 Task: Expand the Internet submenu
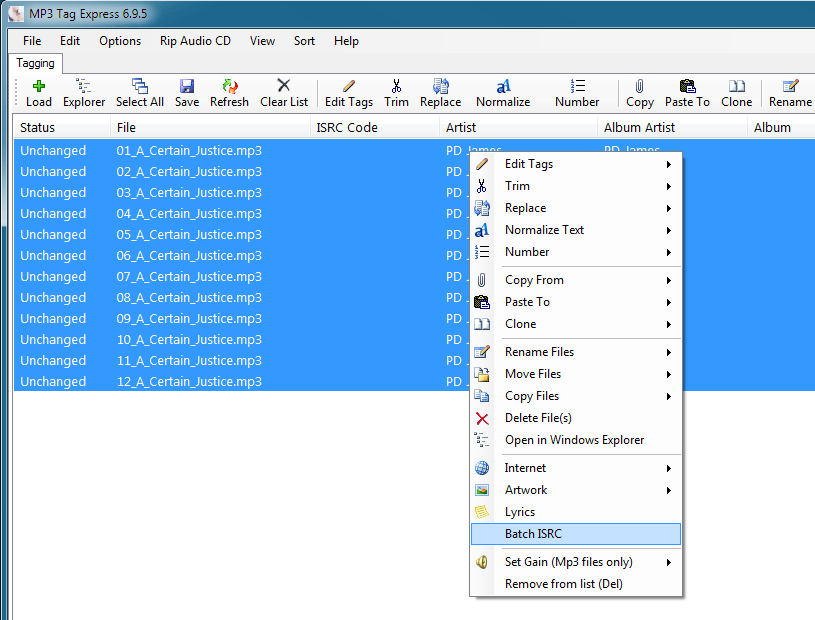(525, 467)
